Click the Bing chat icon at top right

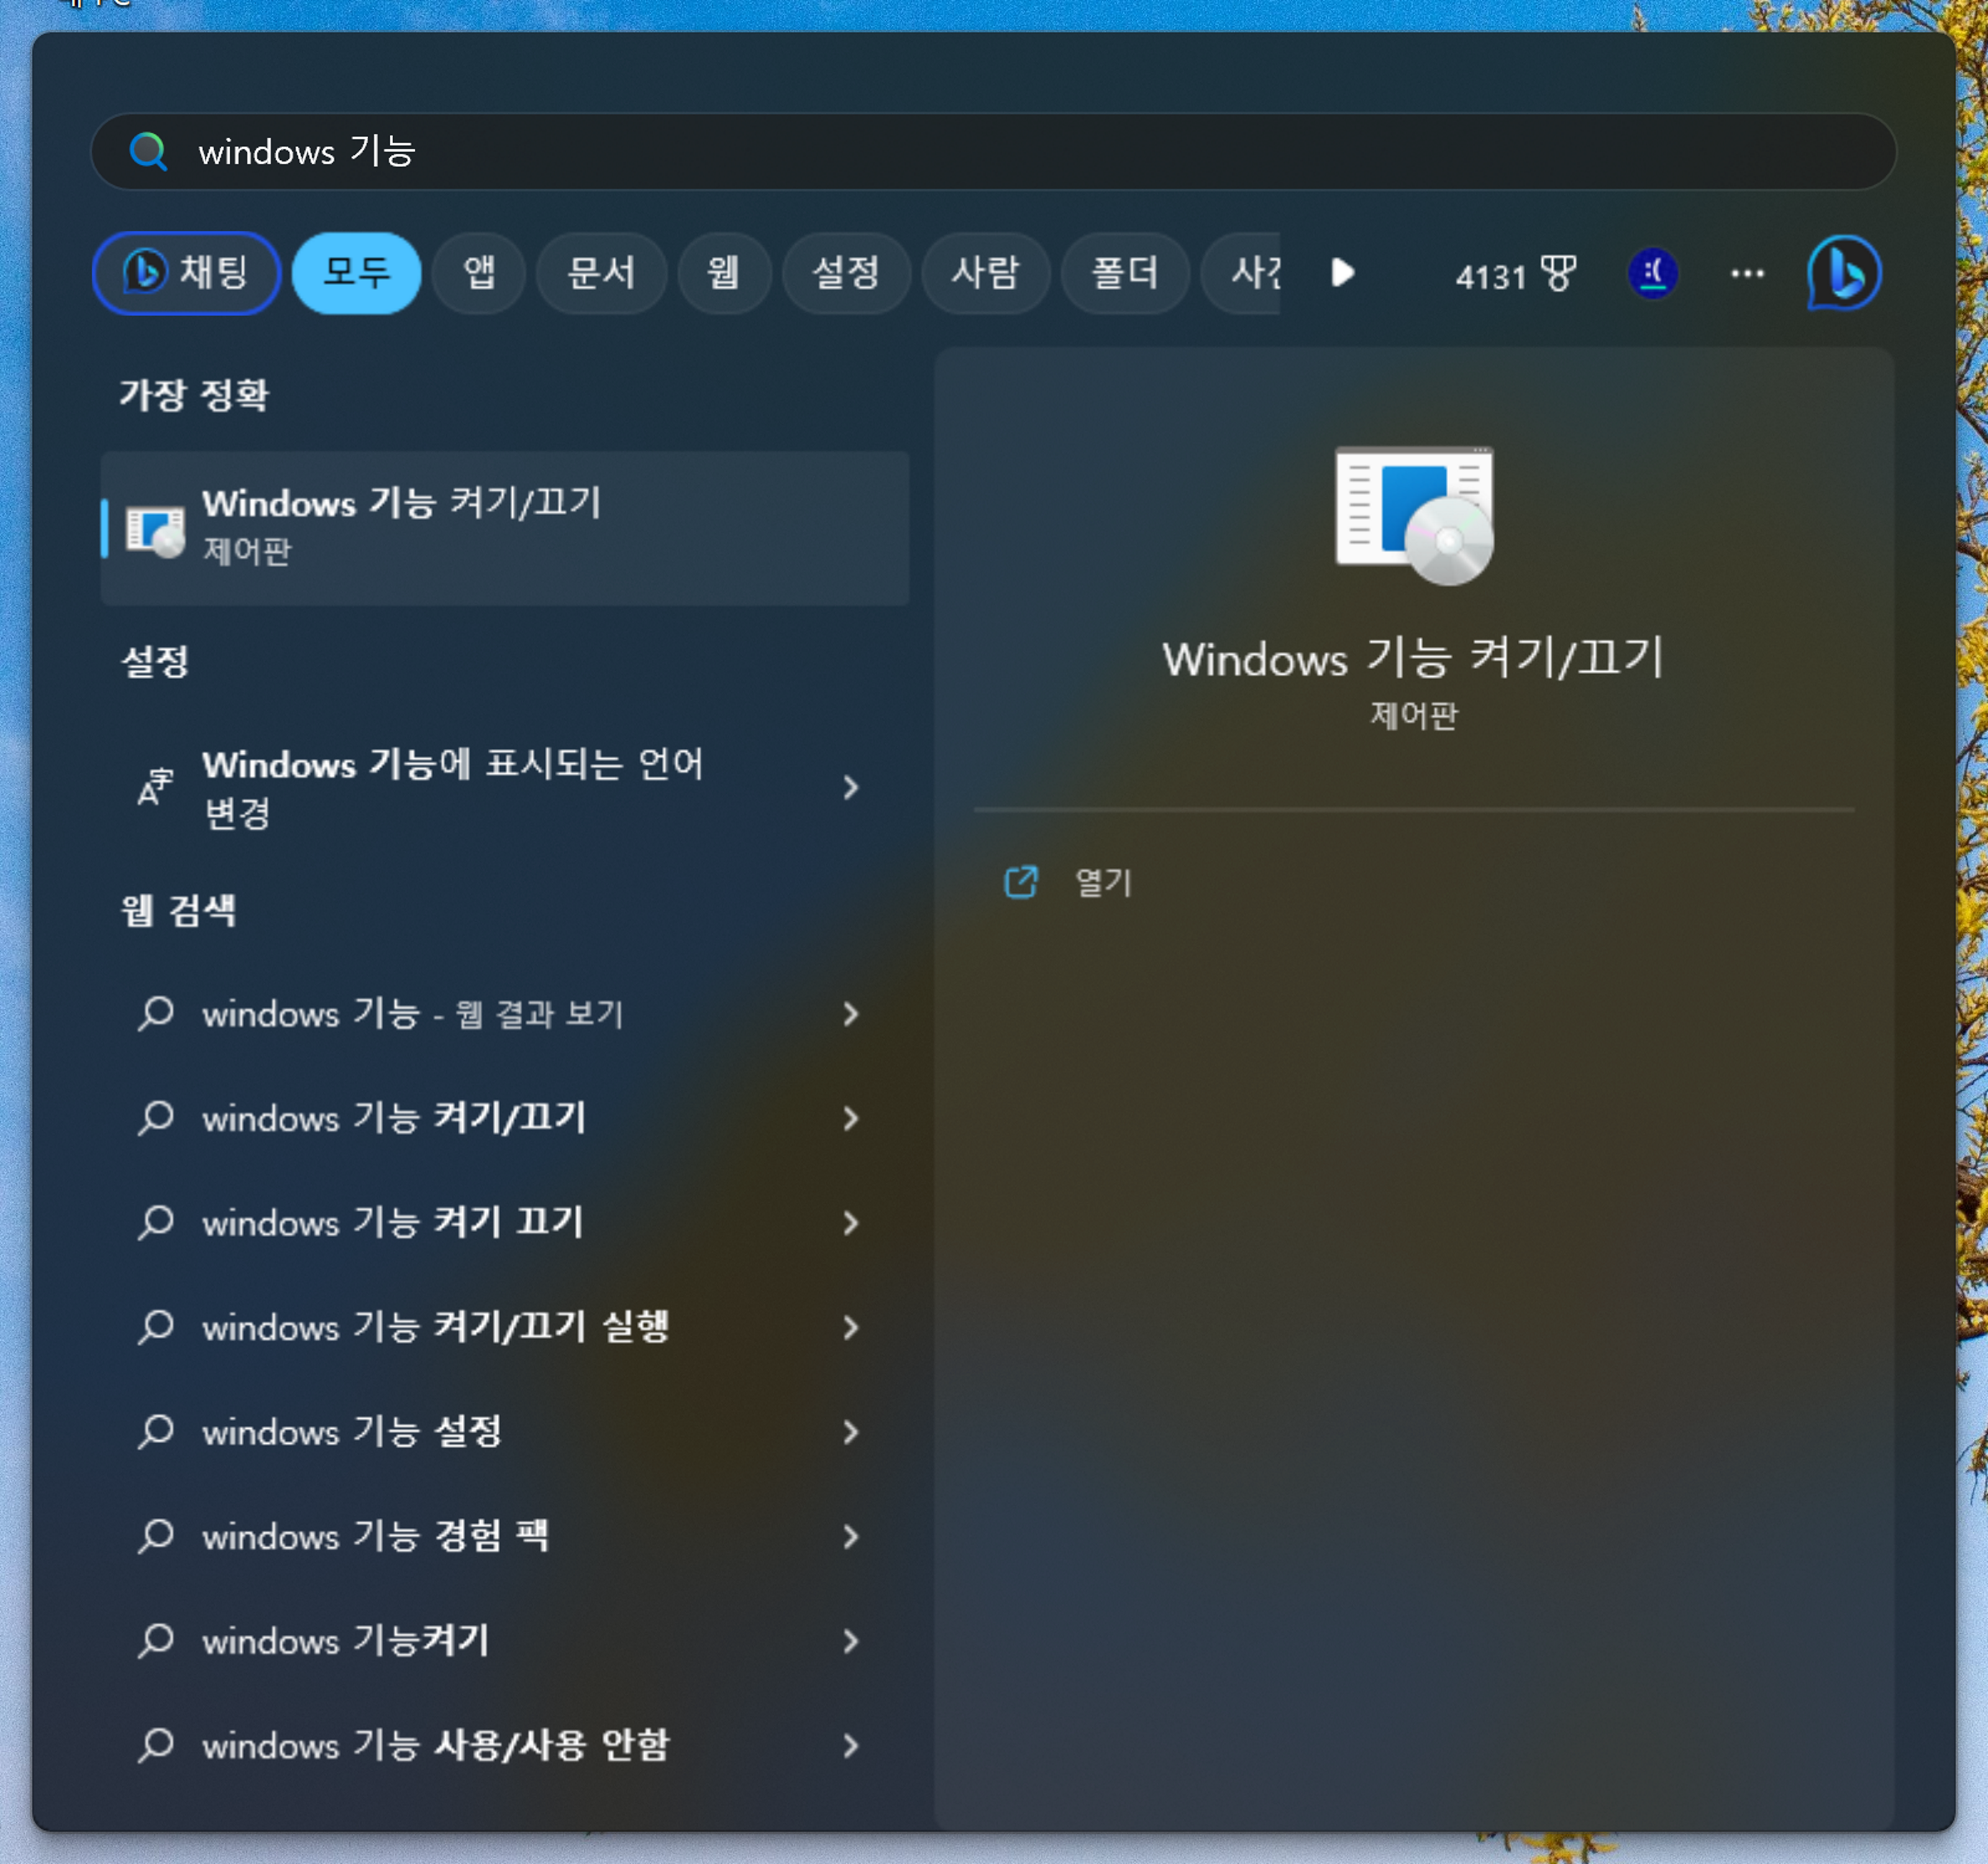1843,273
